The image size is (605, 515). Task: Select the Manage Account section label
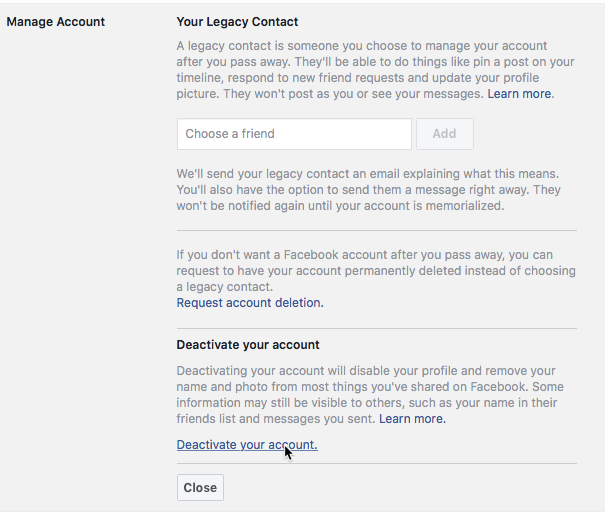(56, 21)
